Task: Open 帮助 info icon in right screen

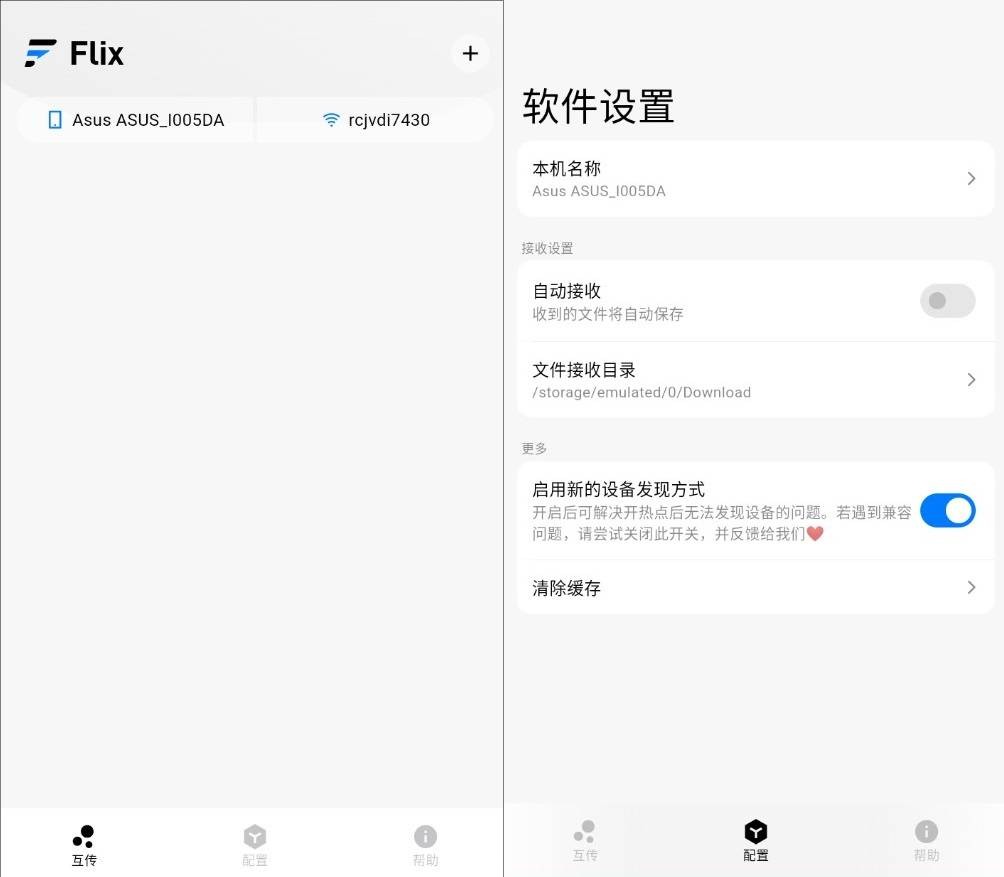Action: [x=926, y=832]
